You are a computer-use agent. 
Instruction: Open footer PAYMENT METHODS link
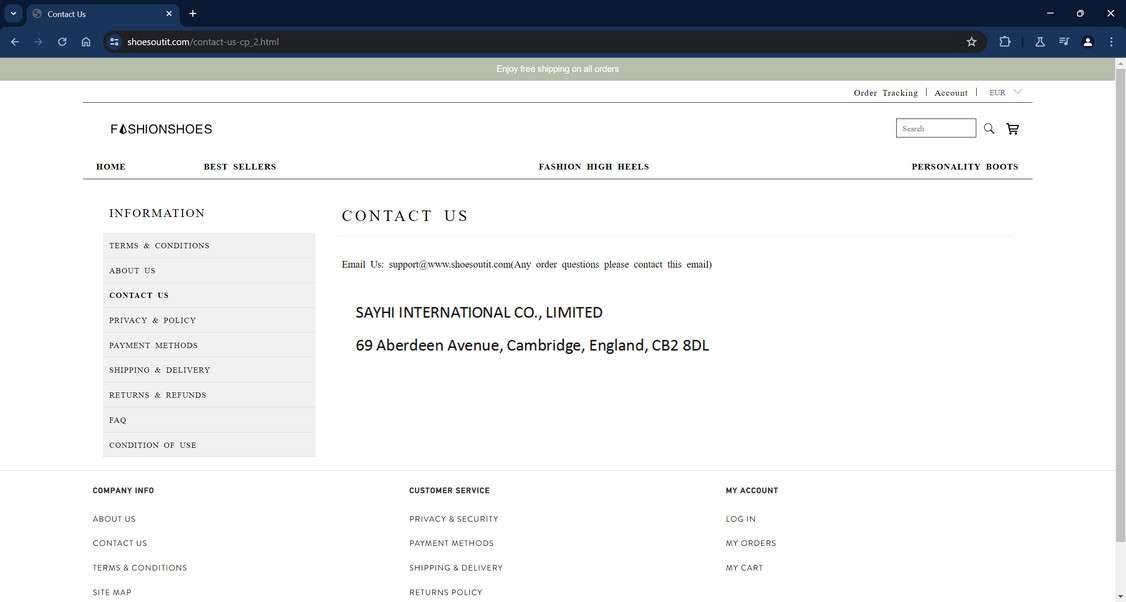tap(452, 543)
